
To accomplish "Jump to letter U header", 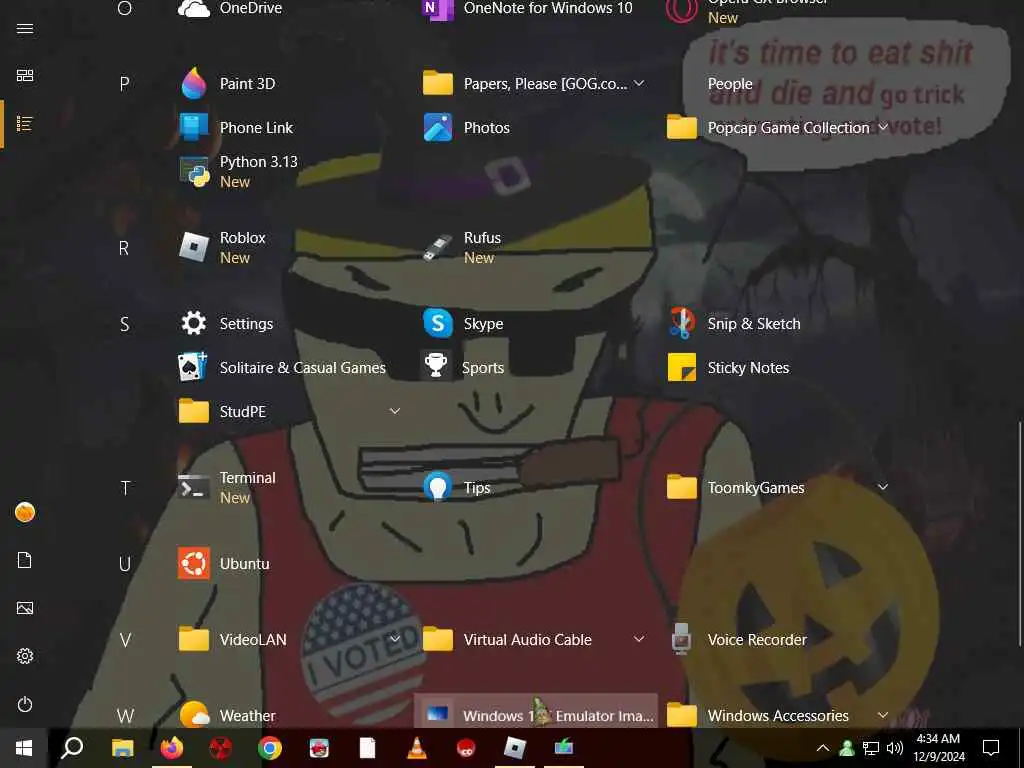I will [125, 564].
